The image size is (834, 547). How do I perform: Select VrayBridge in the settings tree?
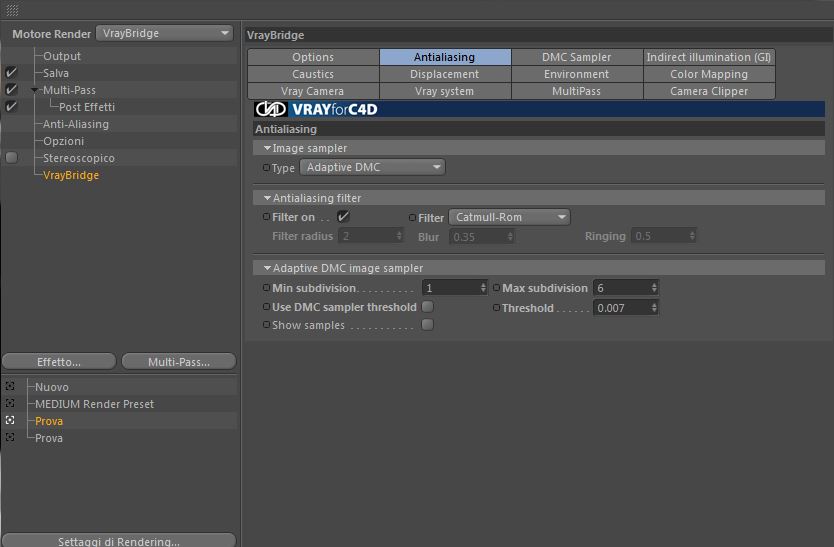71,175
